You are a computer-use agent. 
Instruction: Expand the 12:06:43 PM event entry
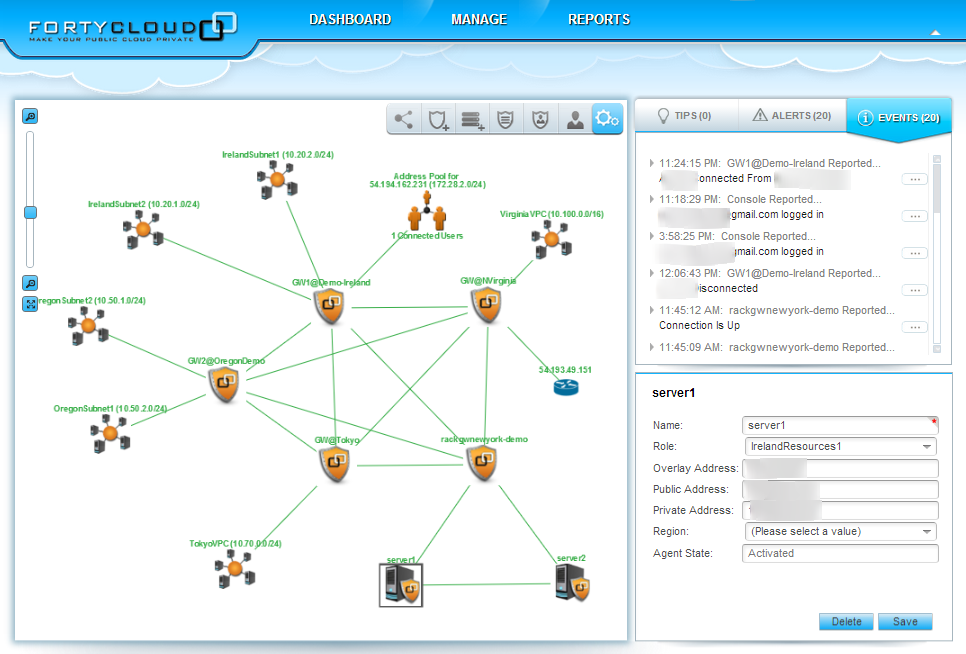click(652, 273)
